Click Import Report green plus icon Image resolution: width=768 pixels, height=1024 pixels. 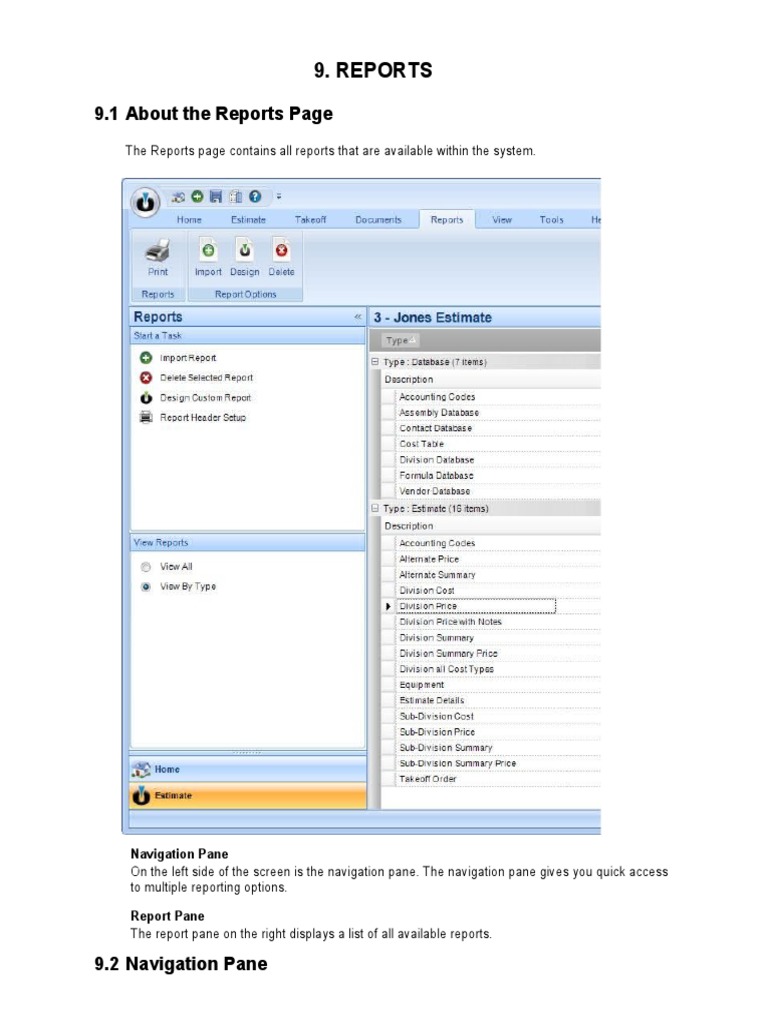point(146,358)
